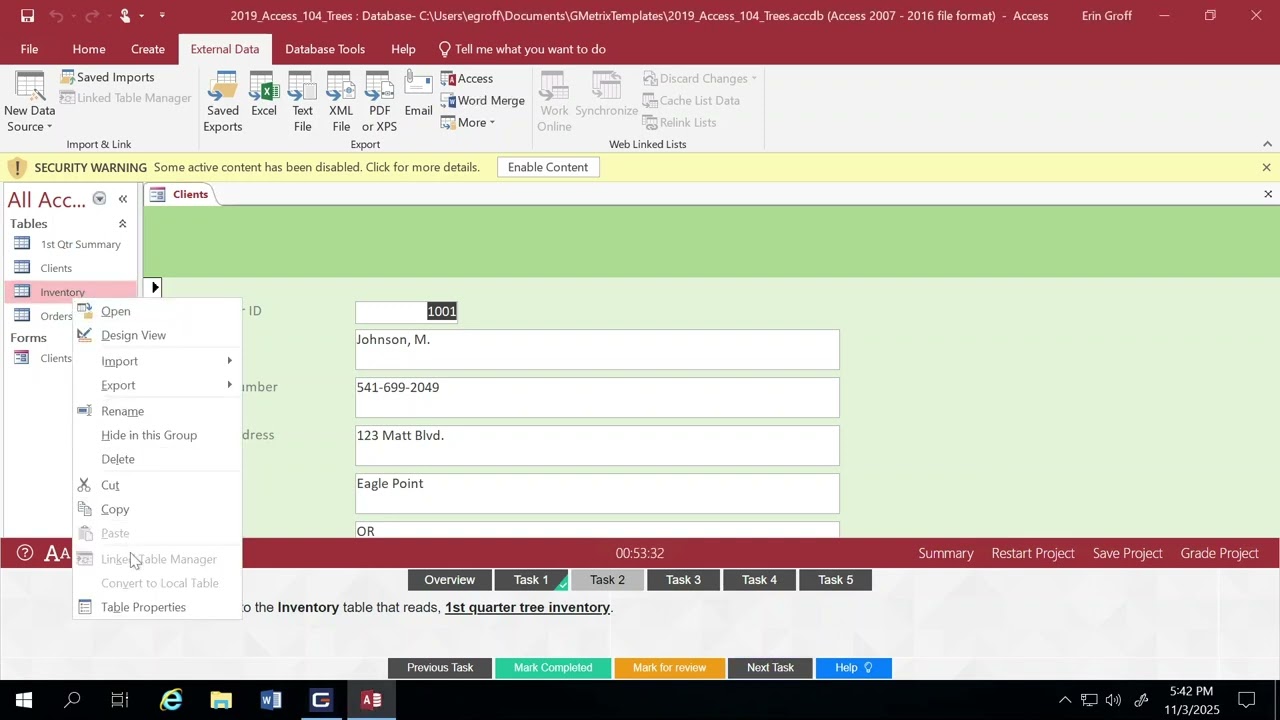Click the name field Johnson, M.

[x=597, y=349]
